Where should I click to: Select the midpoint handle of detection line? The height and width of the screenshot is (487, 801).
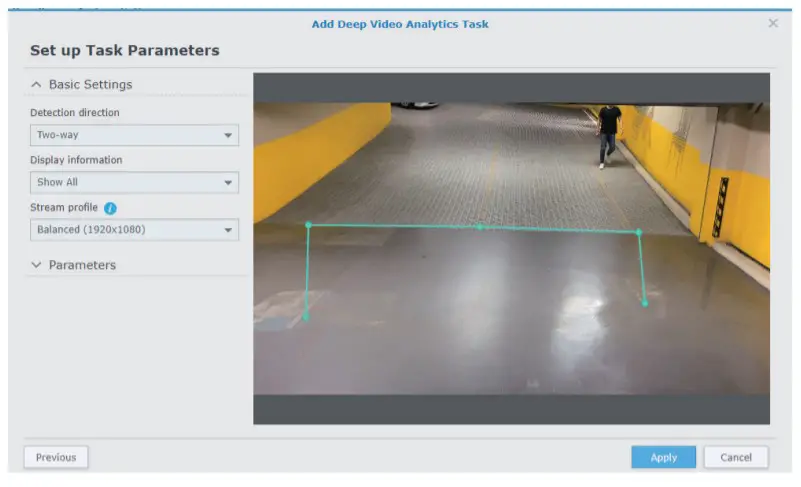click(479, 227)
